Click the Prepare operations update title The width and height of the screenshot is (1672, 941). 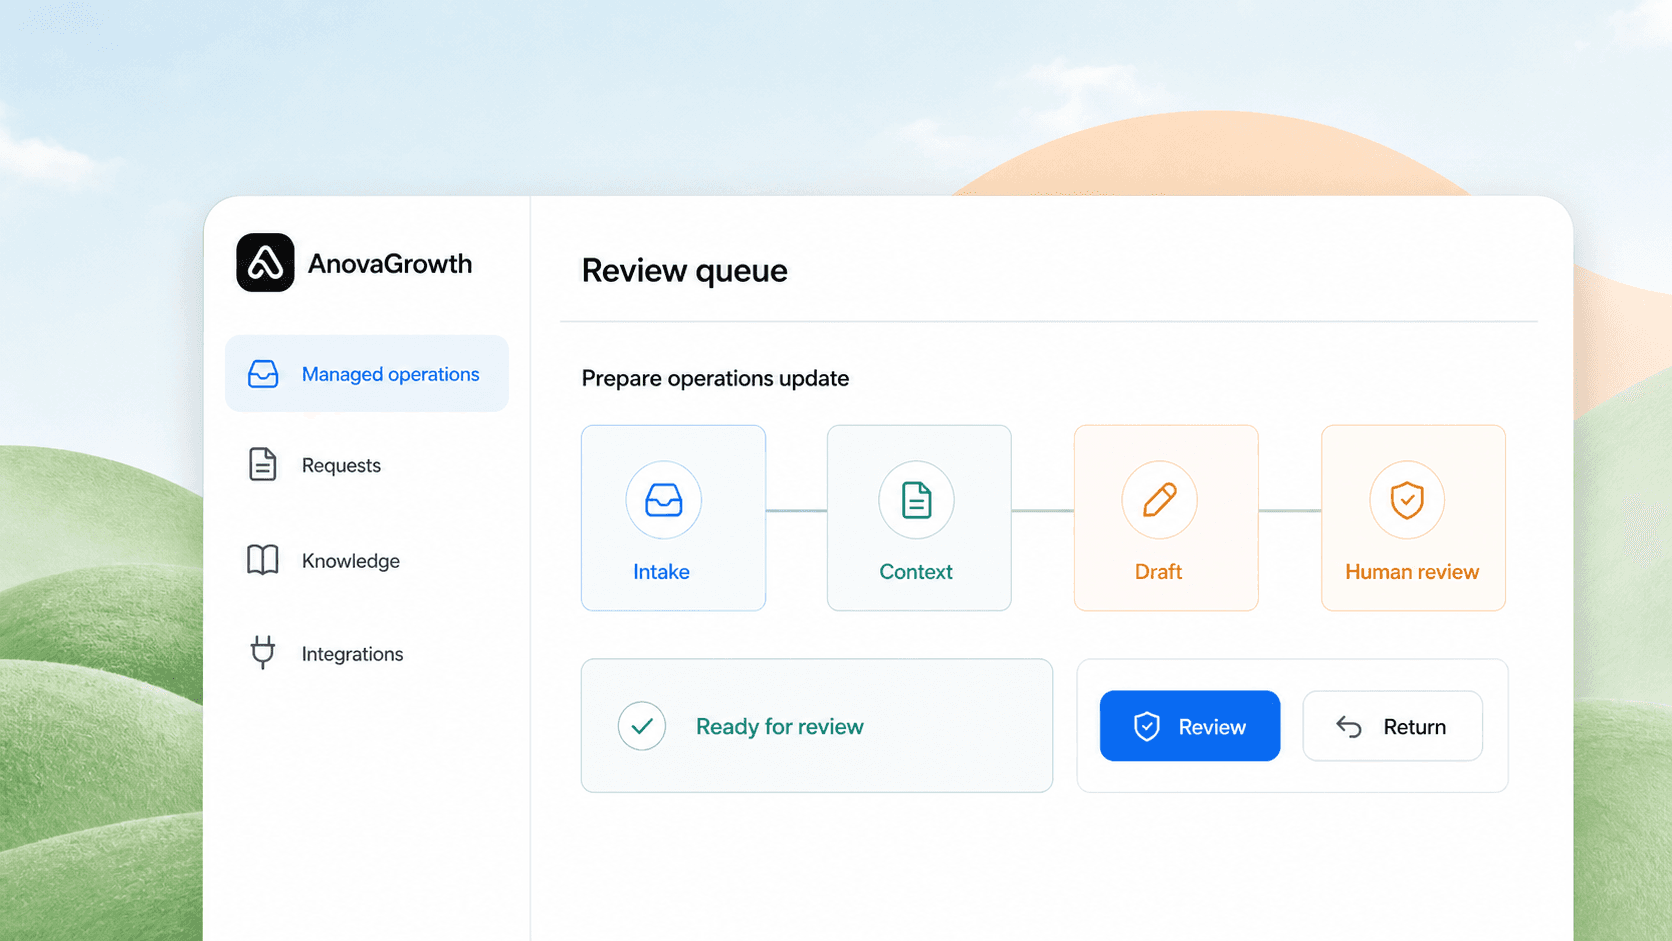[x=715, y=378]
